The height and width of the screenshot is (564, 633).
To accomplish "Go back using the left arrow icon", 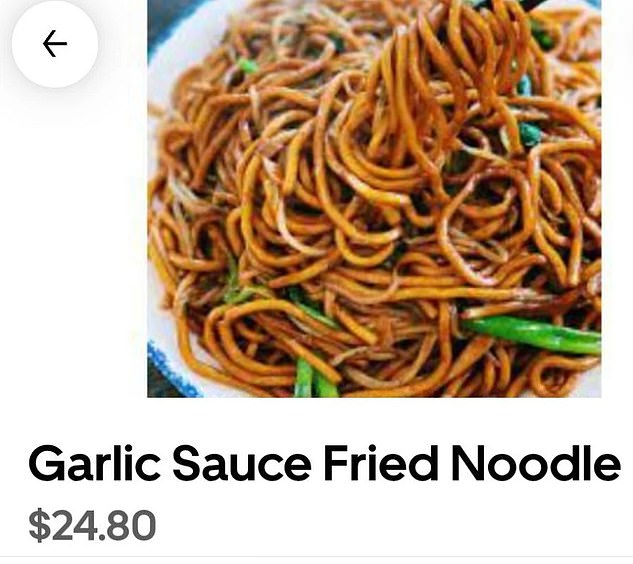I will (x=55, y=44).
